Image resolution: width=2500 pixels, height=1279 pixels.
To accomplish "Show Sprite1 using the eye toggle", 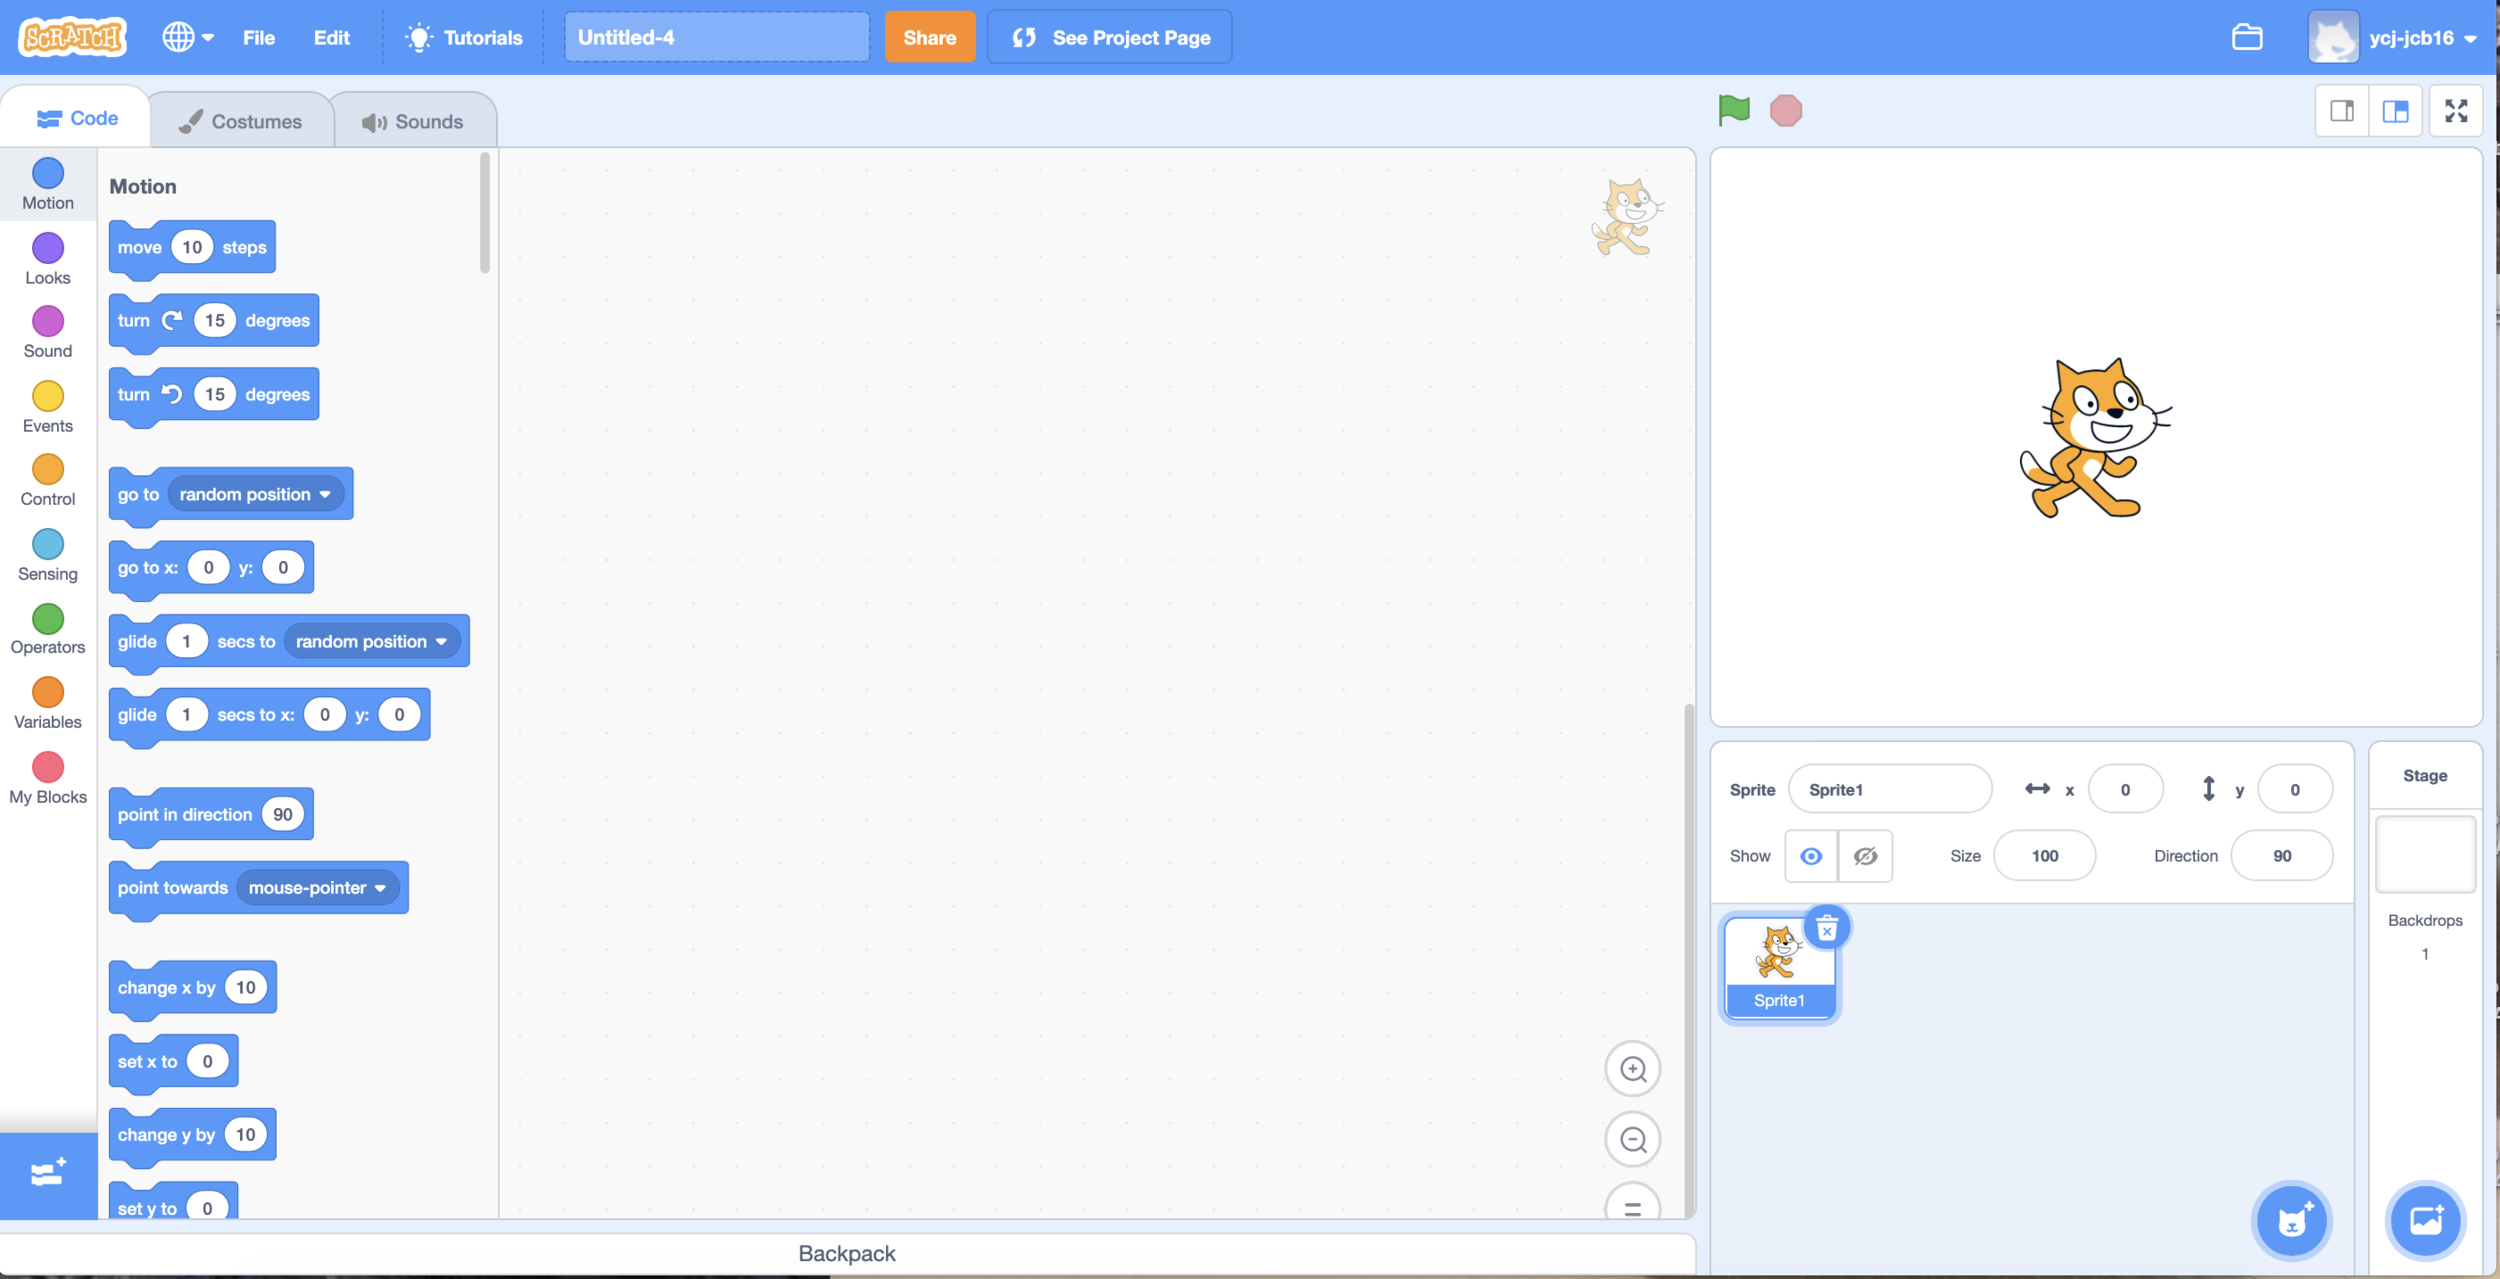I will [x=1811, y=856].
